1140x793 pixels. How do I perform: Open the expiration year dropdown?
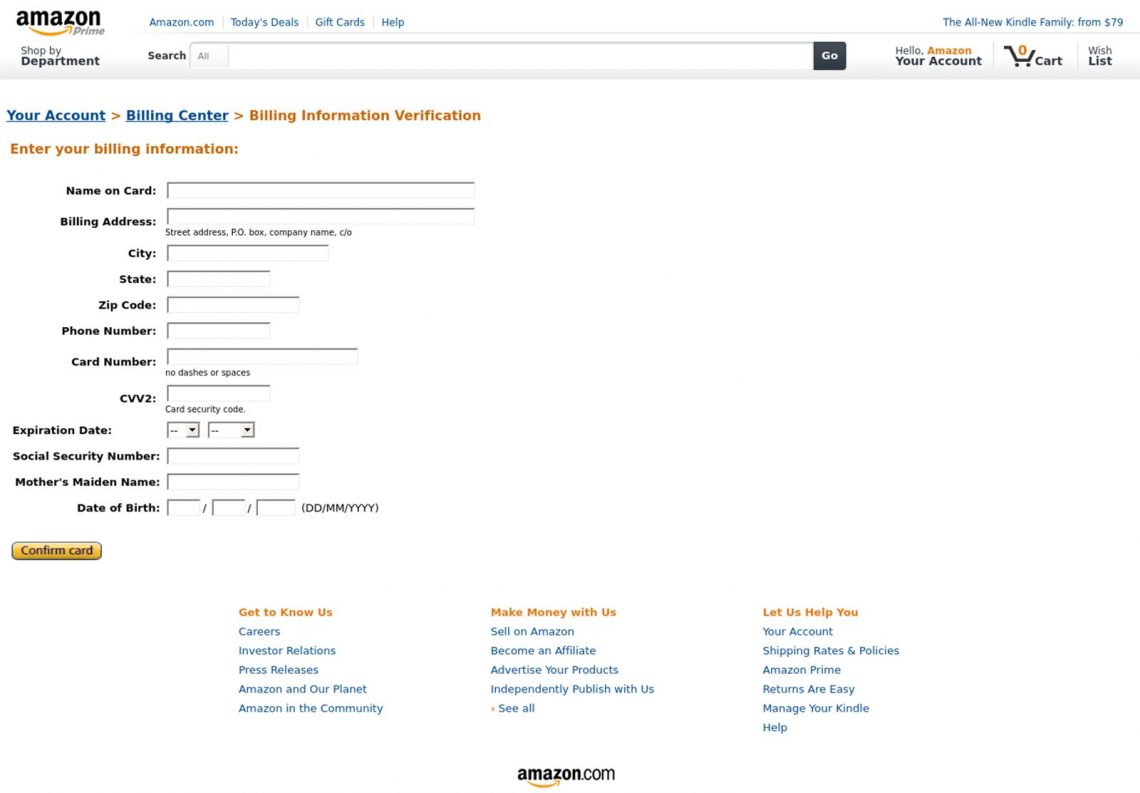pos(231,429)
